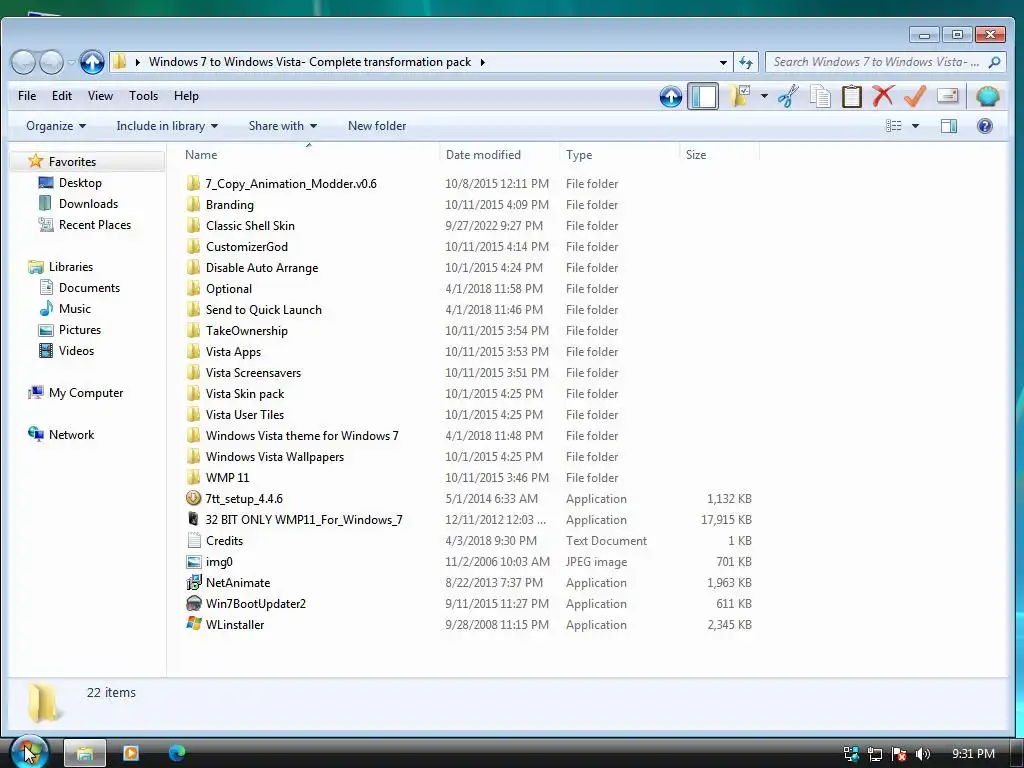Expand breadcrumb arrow before the folder name
Screen dimensions: 1024x768
[x=138, y=63]
